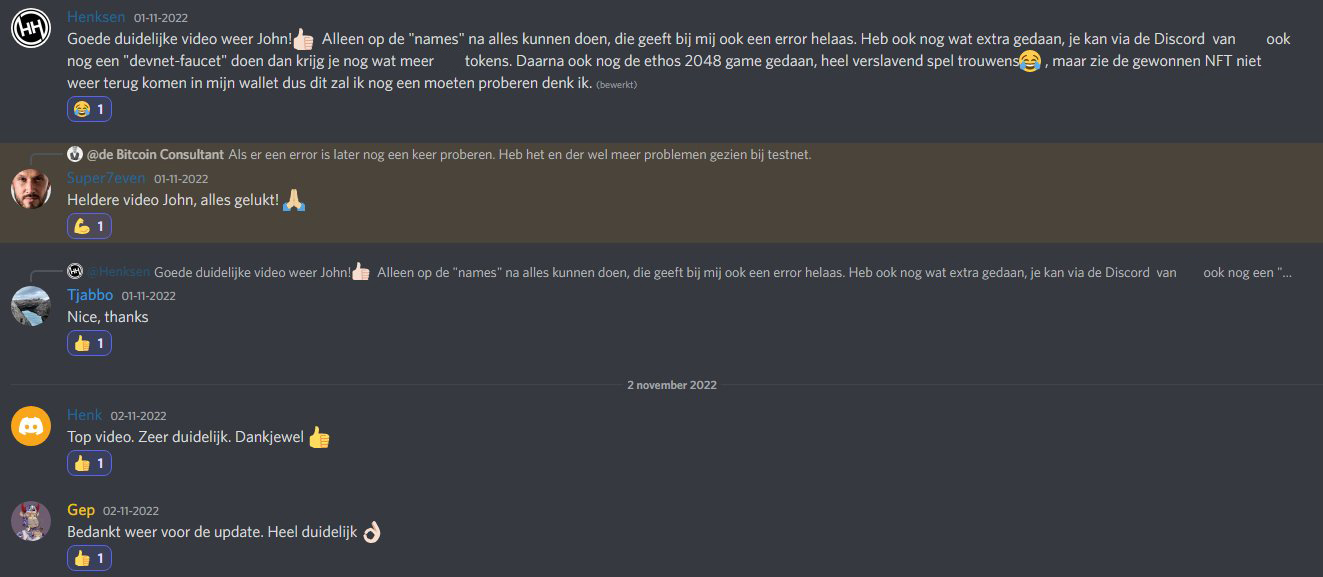
Task: Toggle thumbs up reaction under Tjabbo's message
Action: [x=89, y=343]
